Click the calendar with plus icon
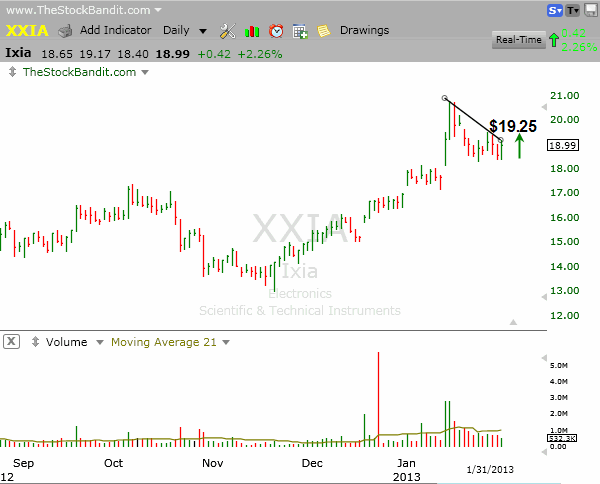 [x=300, y=31]
